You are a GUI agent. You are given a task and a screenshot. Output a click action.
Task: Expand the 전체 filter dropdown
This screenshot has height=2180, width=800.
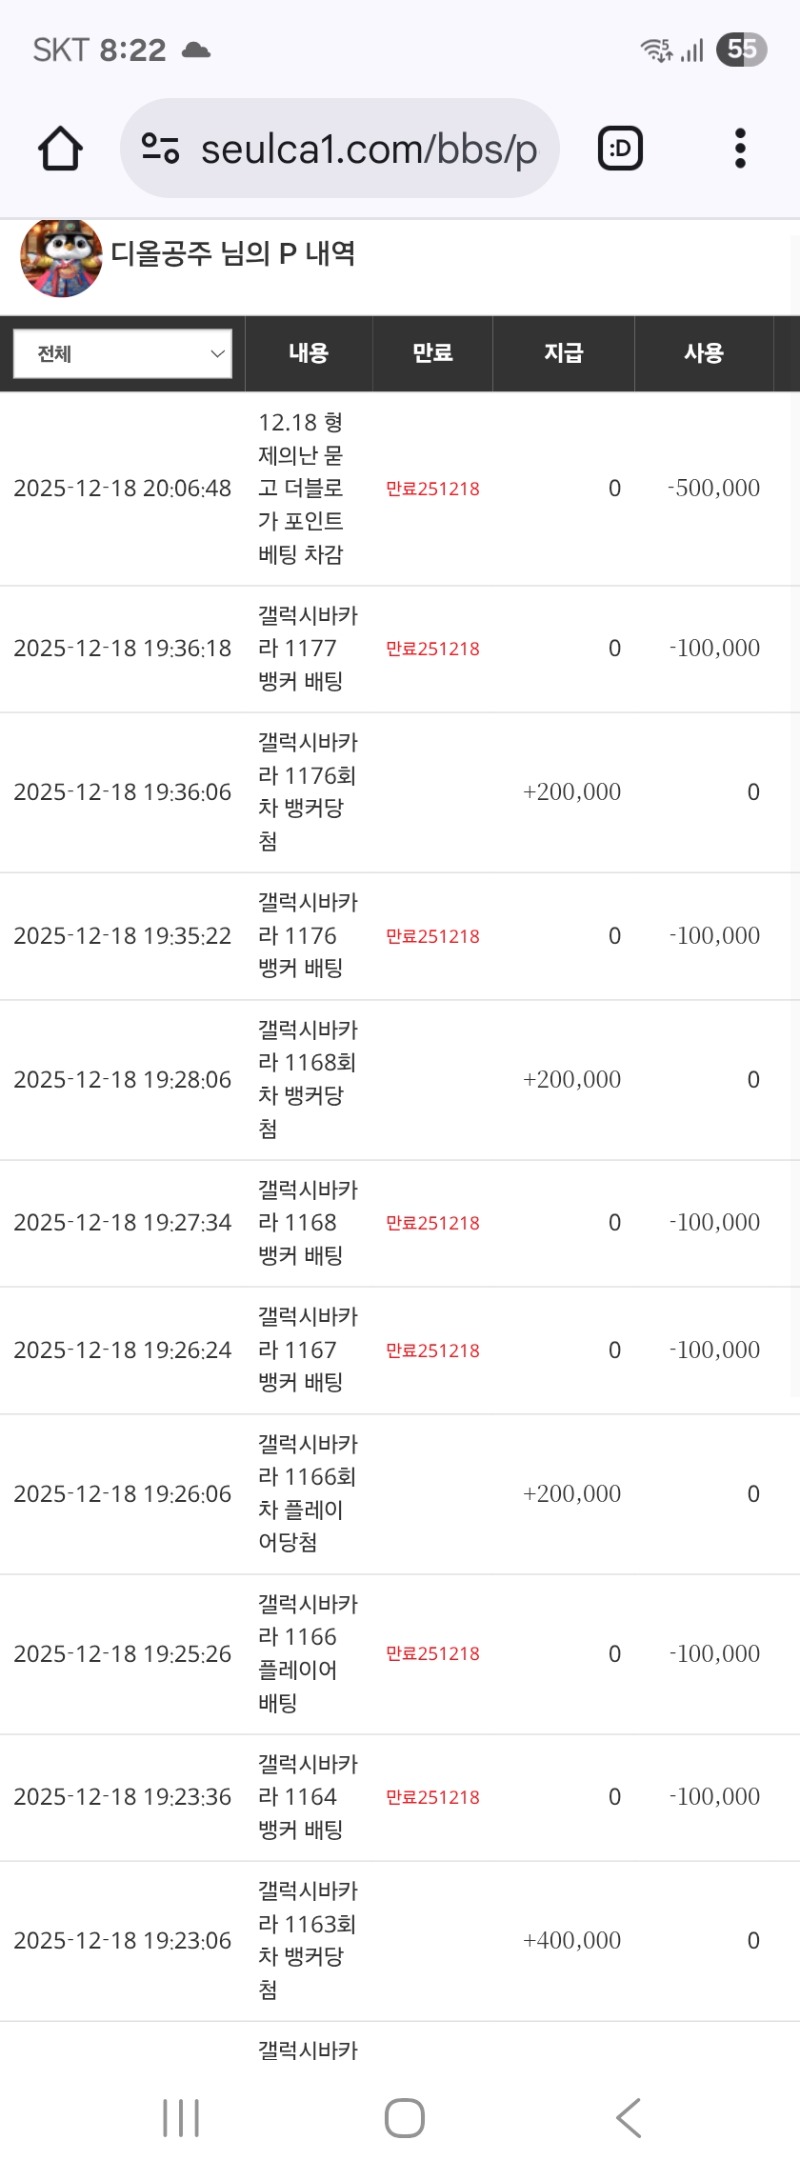point(122,354)
